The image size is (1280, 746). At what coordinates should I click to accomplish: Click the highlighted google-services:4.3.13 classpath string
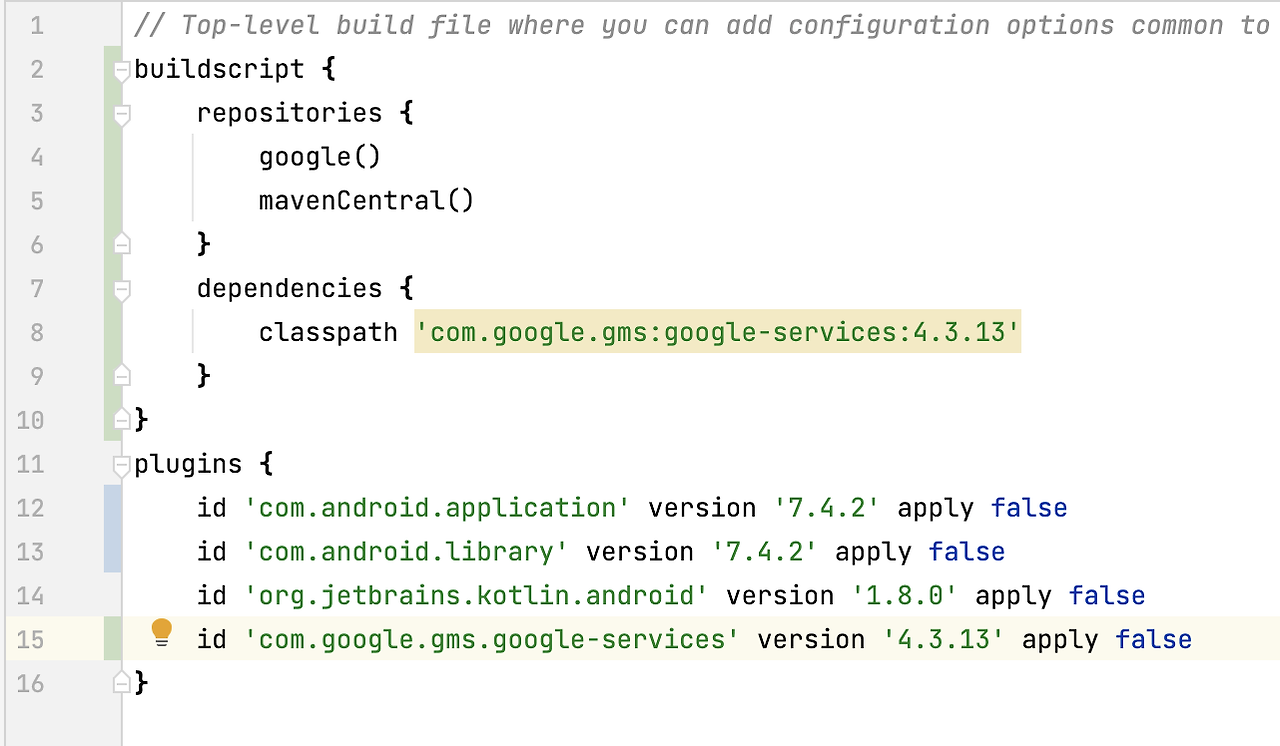[718, 332]
